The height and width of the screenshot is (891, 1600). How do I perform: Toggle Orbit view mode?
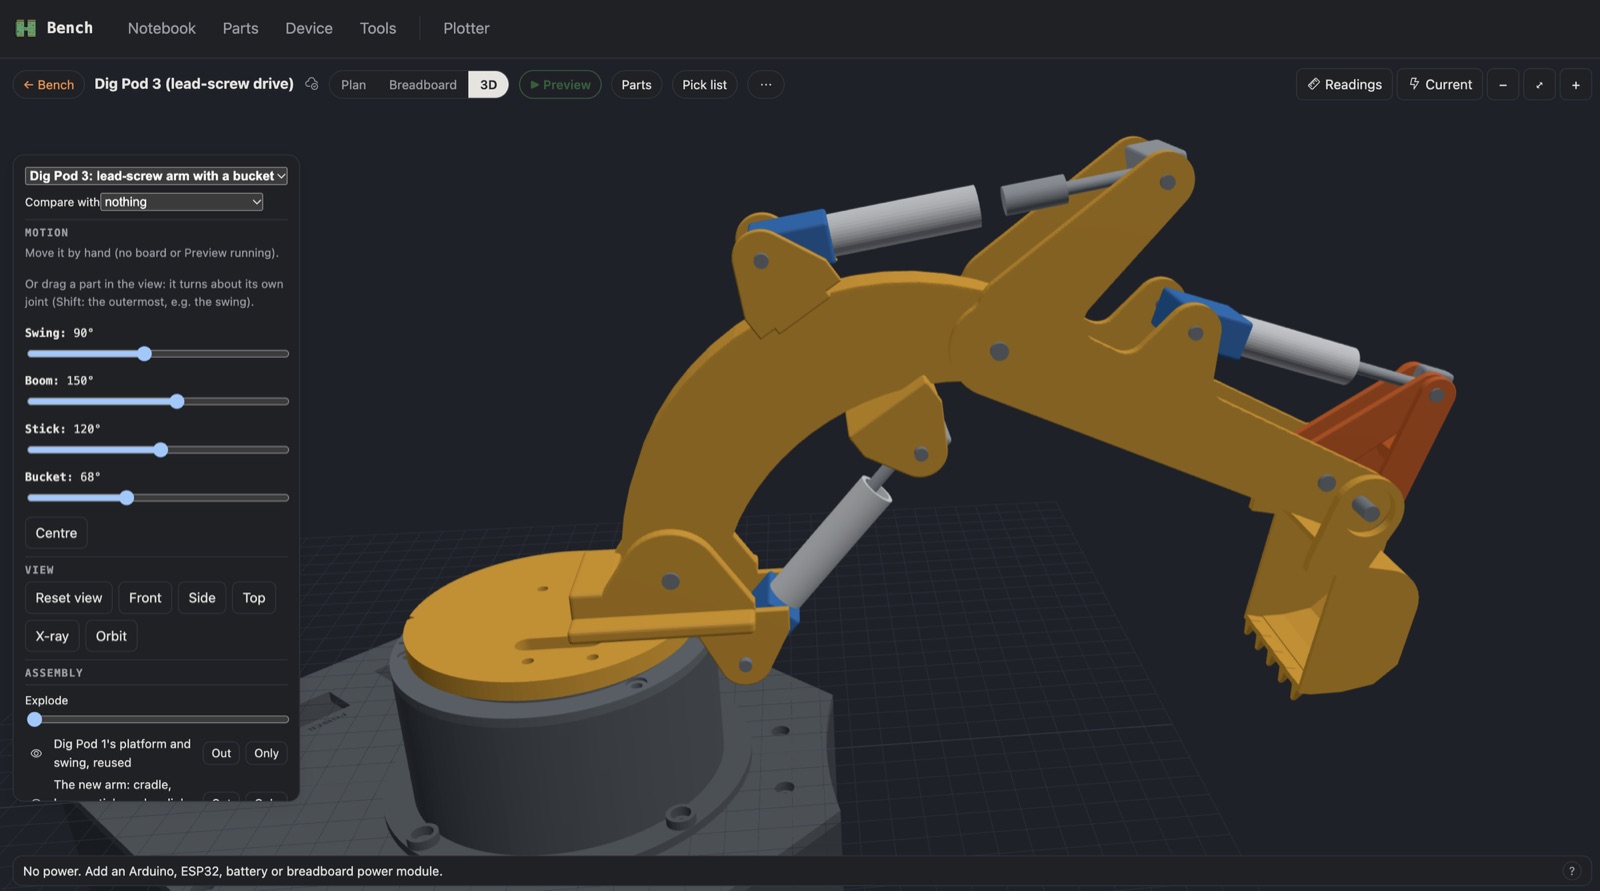pyautogui.click(x=111, y=636)
